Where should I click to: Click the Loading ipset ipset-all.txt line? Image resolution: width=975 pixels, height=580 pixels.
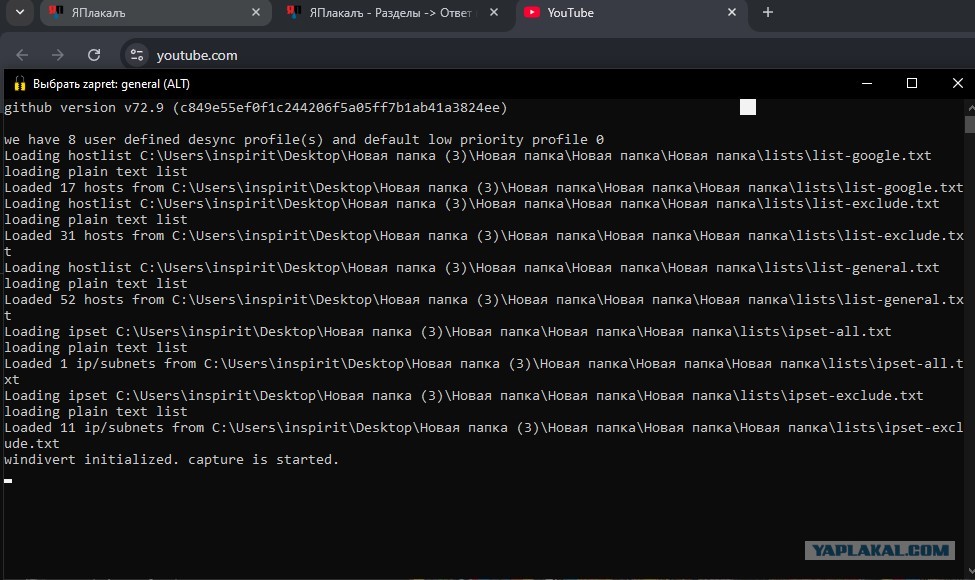pyautogui.click(x=448, y=331)
